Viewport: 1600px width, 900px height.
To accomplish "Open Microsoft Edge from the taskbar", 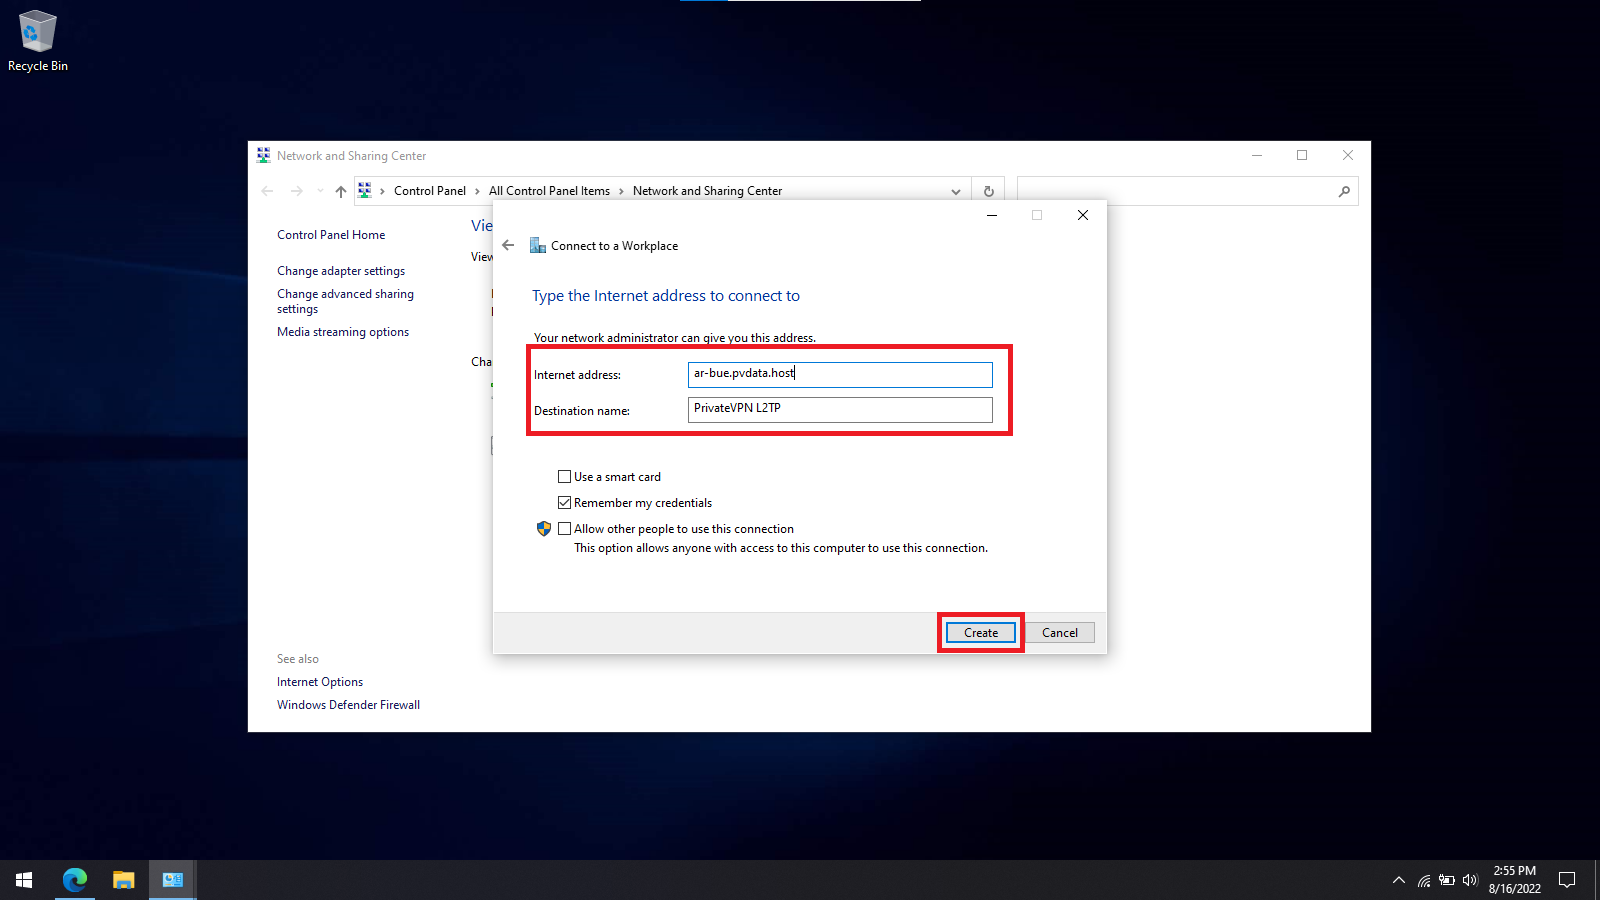I will (x=75, y=880).
